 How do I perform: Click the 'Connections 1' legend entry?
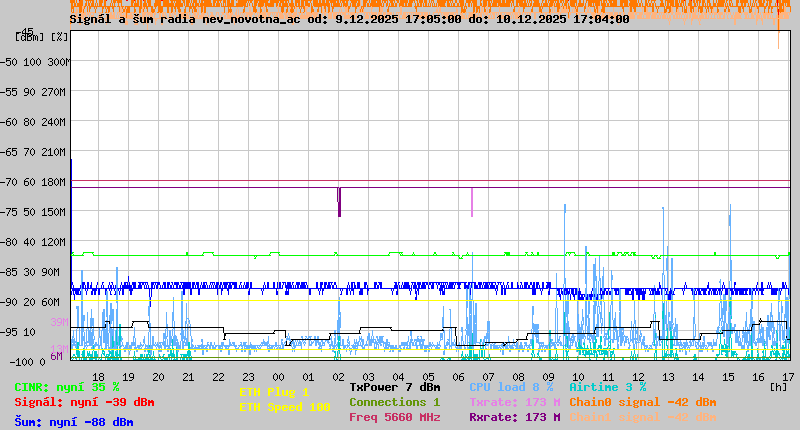point(394,402)
